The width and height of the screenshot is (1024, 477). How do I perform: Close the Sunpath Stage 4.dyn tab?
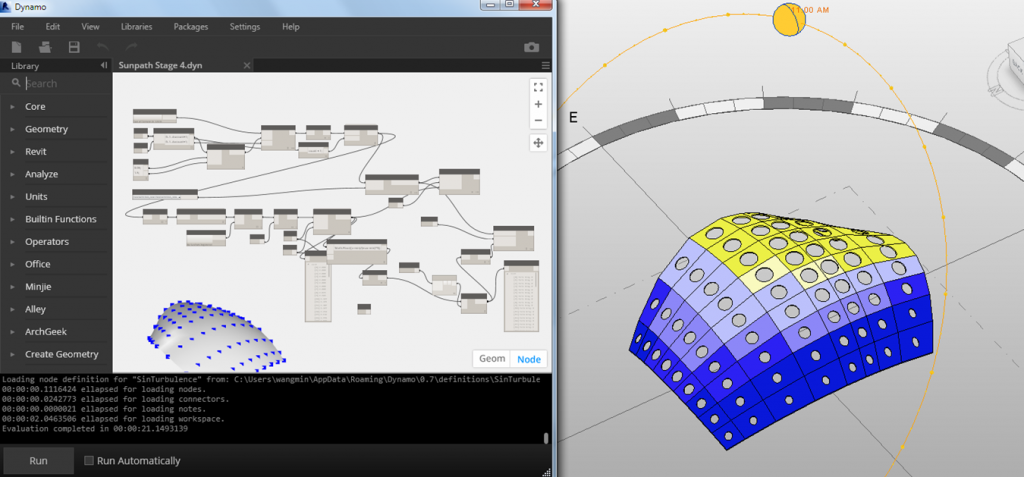pyautogui.click(x=248, y=65)
